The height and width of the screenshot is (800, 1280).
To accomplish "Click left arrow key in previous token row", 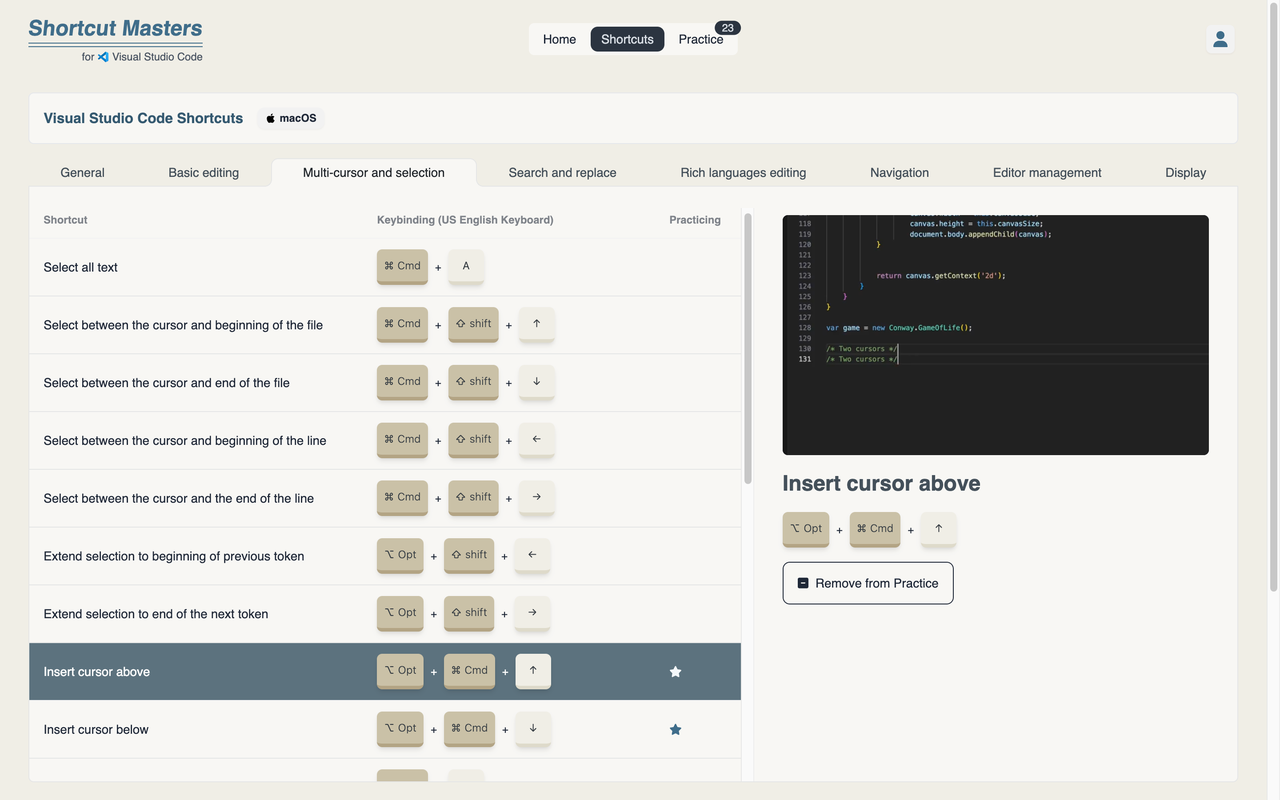I will coord(532,556).
